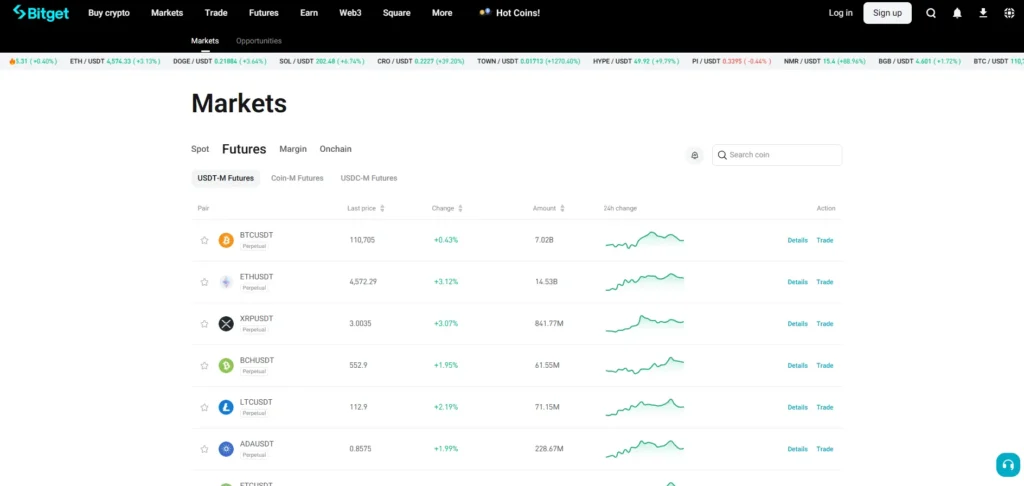This screenshot has height=486, width=1024.
Task: Sort by Change column arrows
Action: pos(460,208)
